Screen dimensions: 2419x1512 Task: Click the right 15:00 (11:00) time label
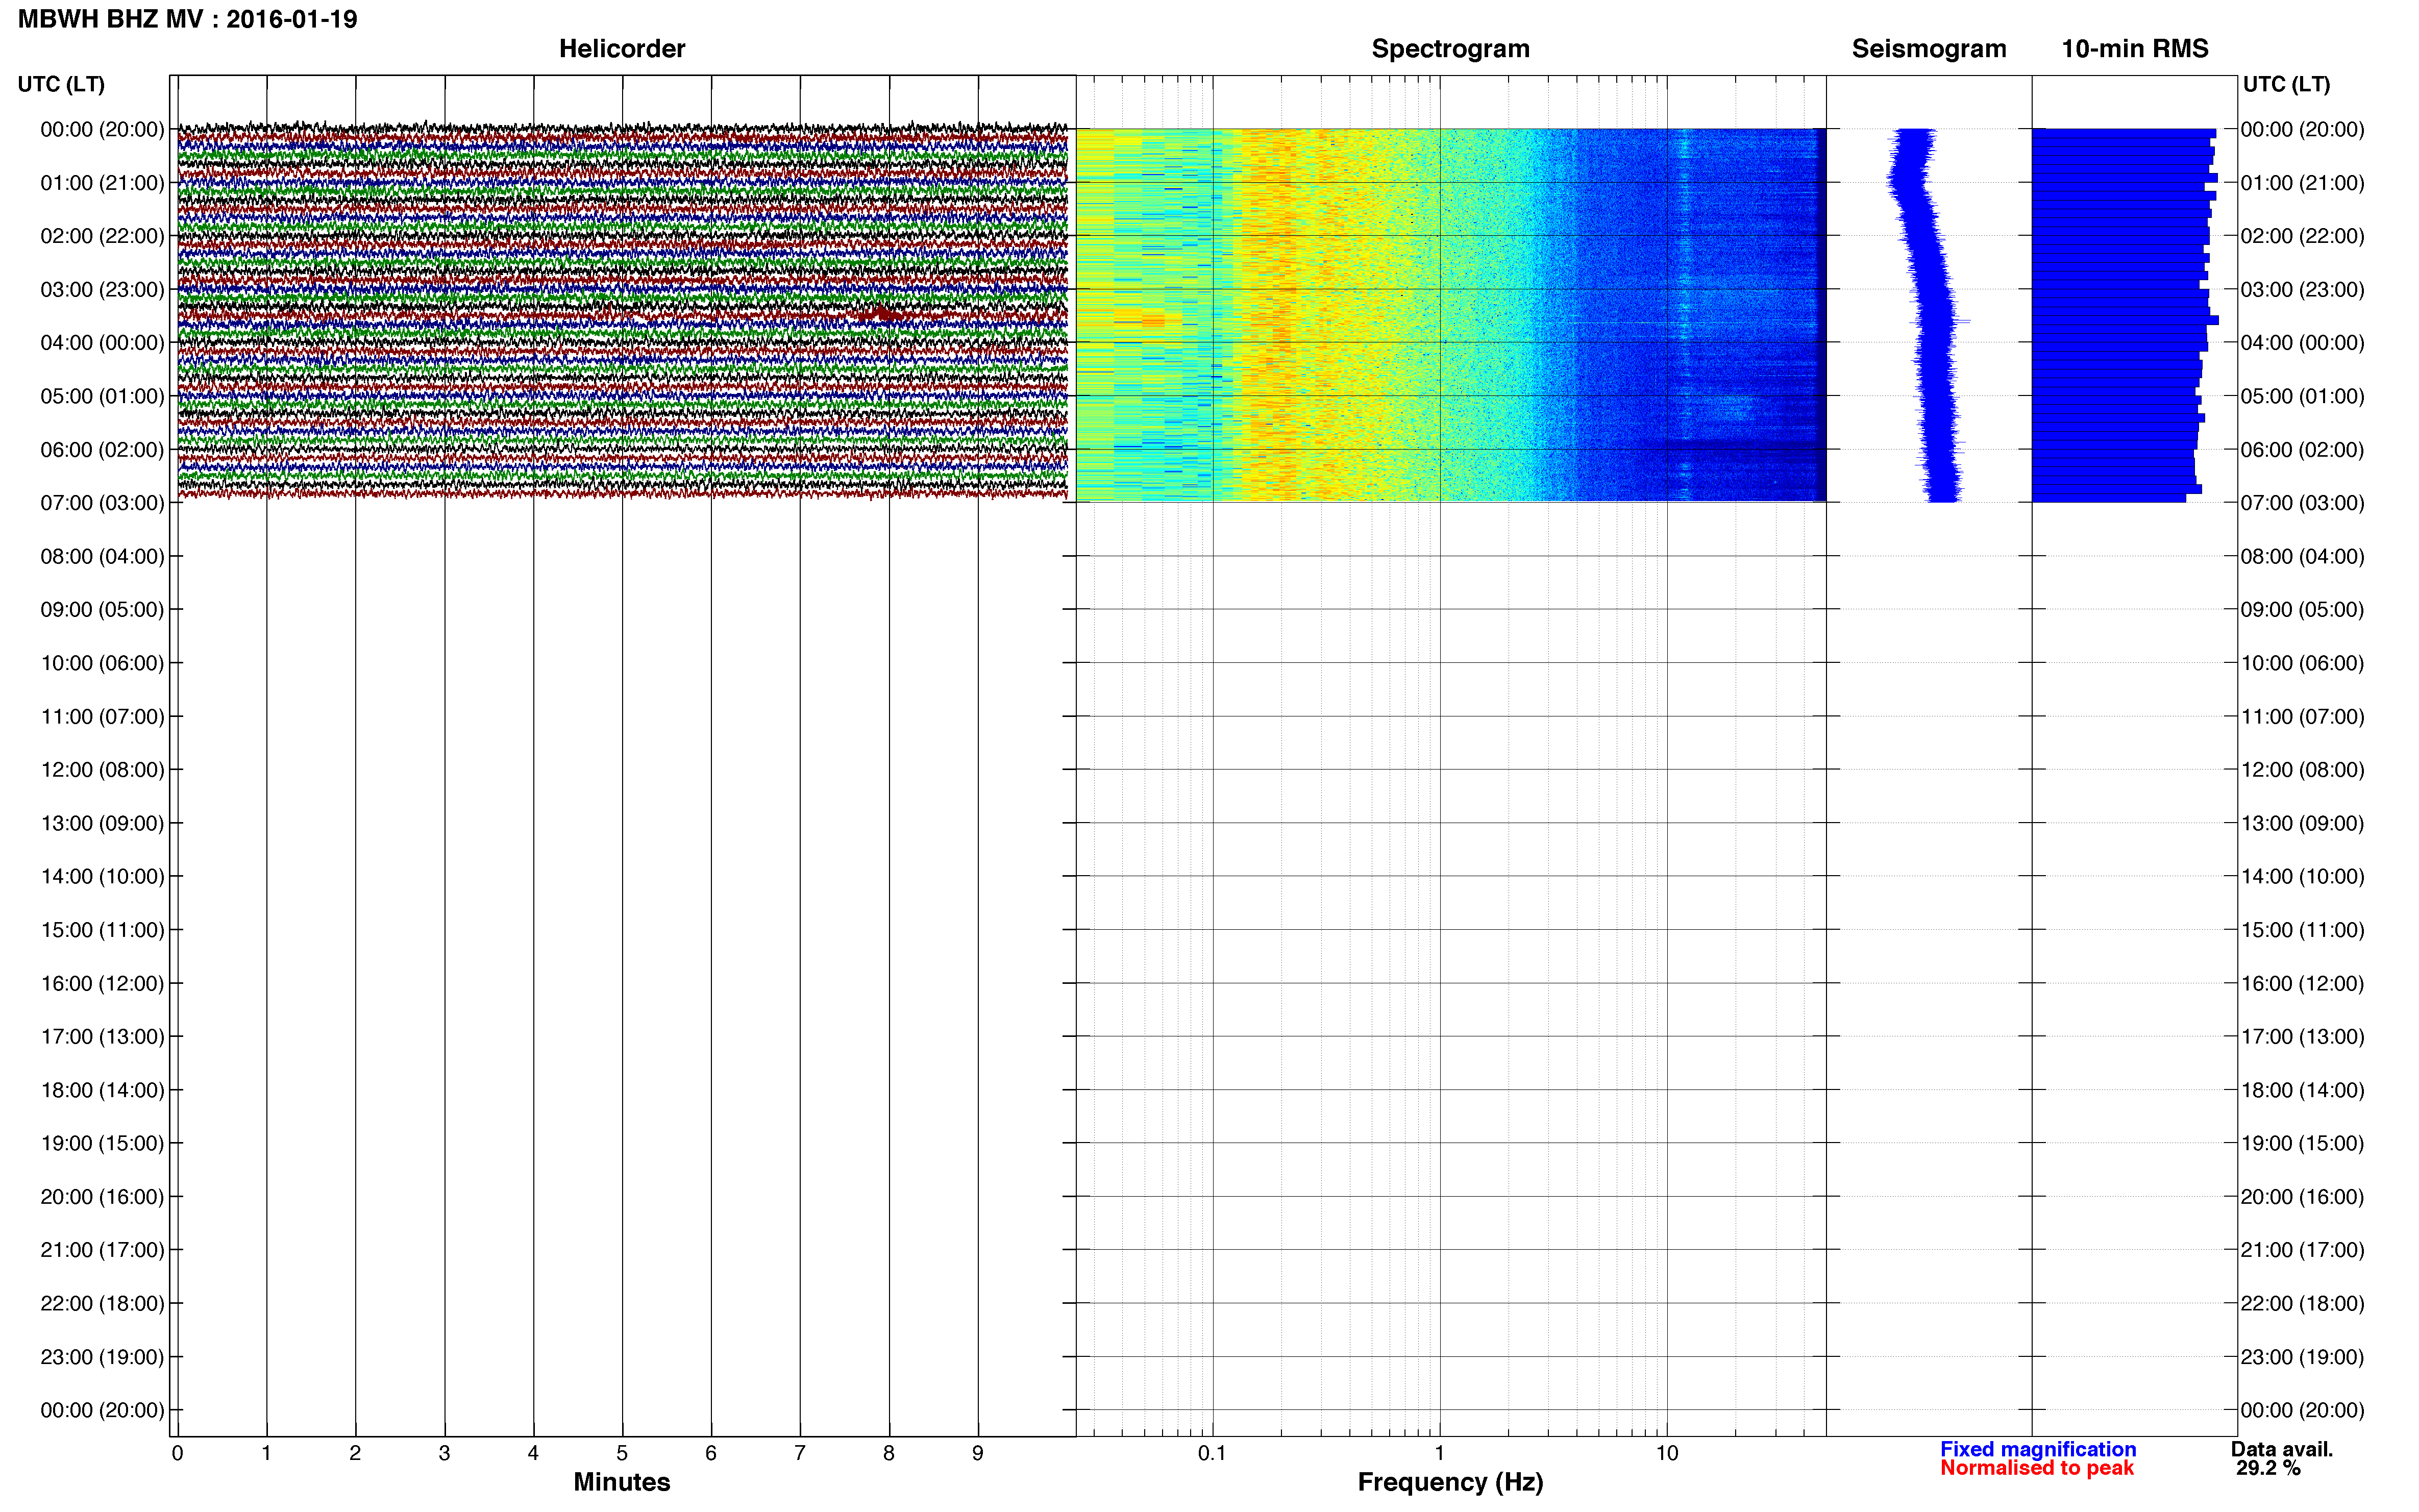2302,930
